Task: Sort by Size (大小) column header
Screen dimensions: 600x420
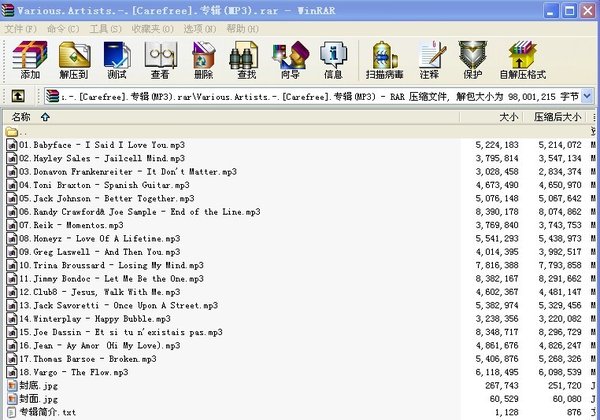Action: click(x=491, y=117)
